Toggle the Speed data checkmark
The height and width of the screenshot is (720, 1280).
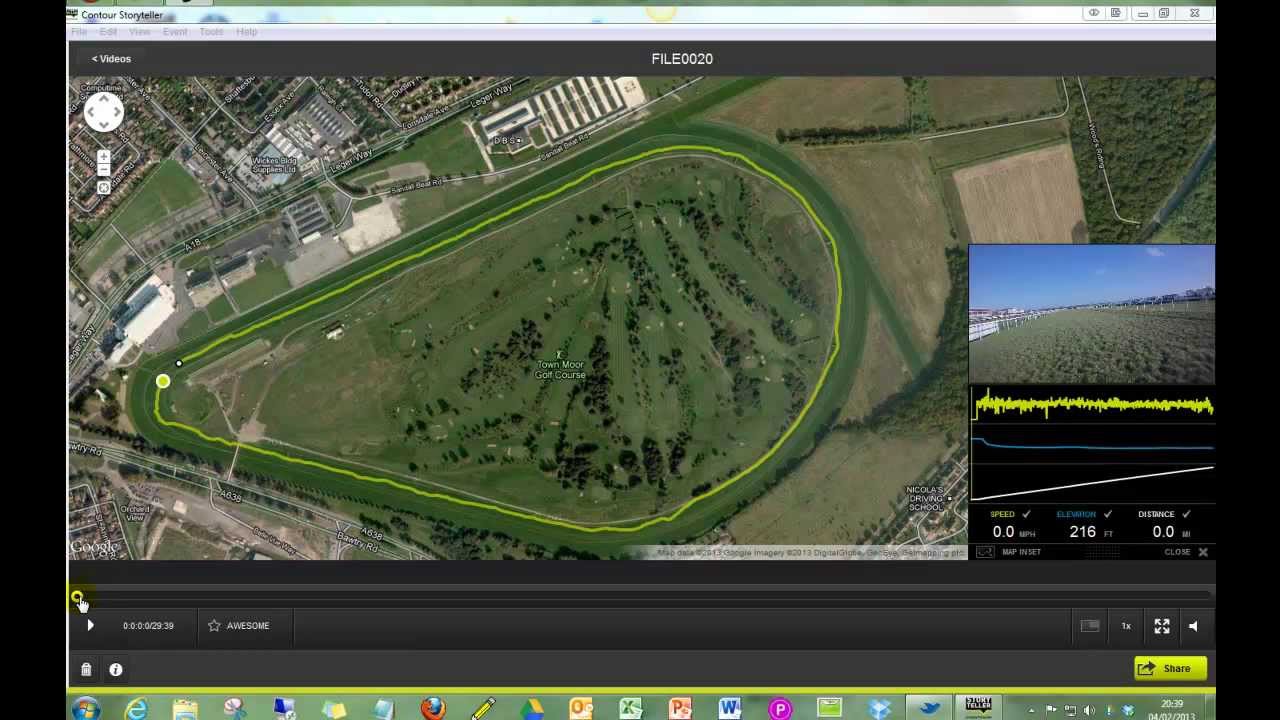click(1026, 514)
